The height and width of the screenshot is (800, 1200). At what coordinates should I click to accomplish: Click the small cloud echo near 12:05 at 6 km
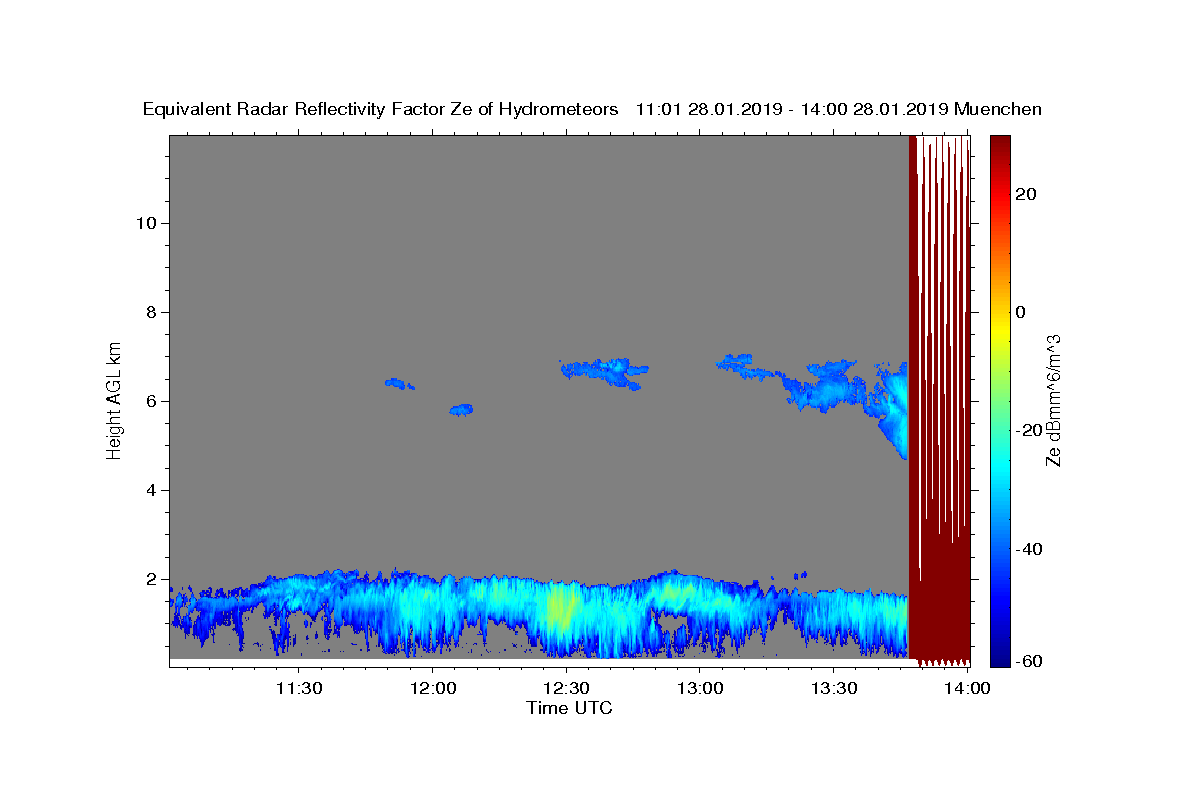461,409
